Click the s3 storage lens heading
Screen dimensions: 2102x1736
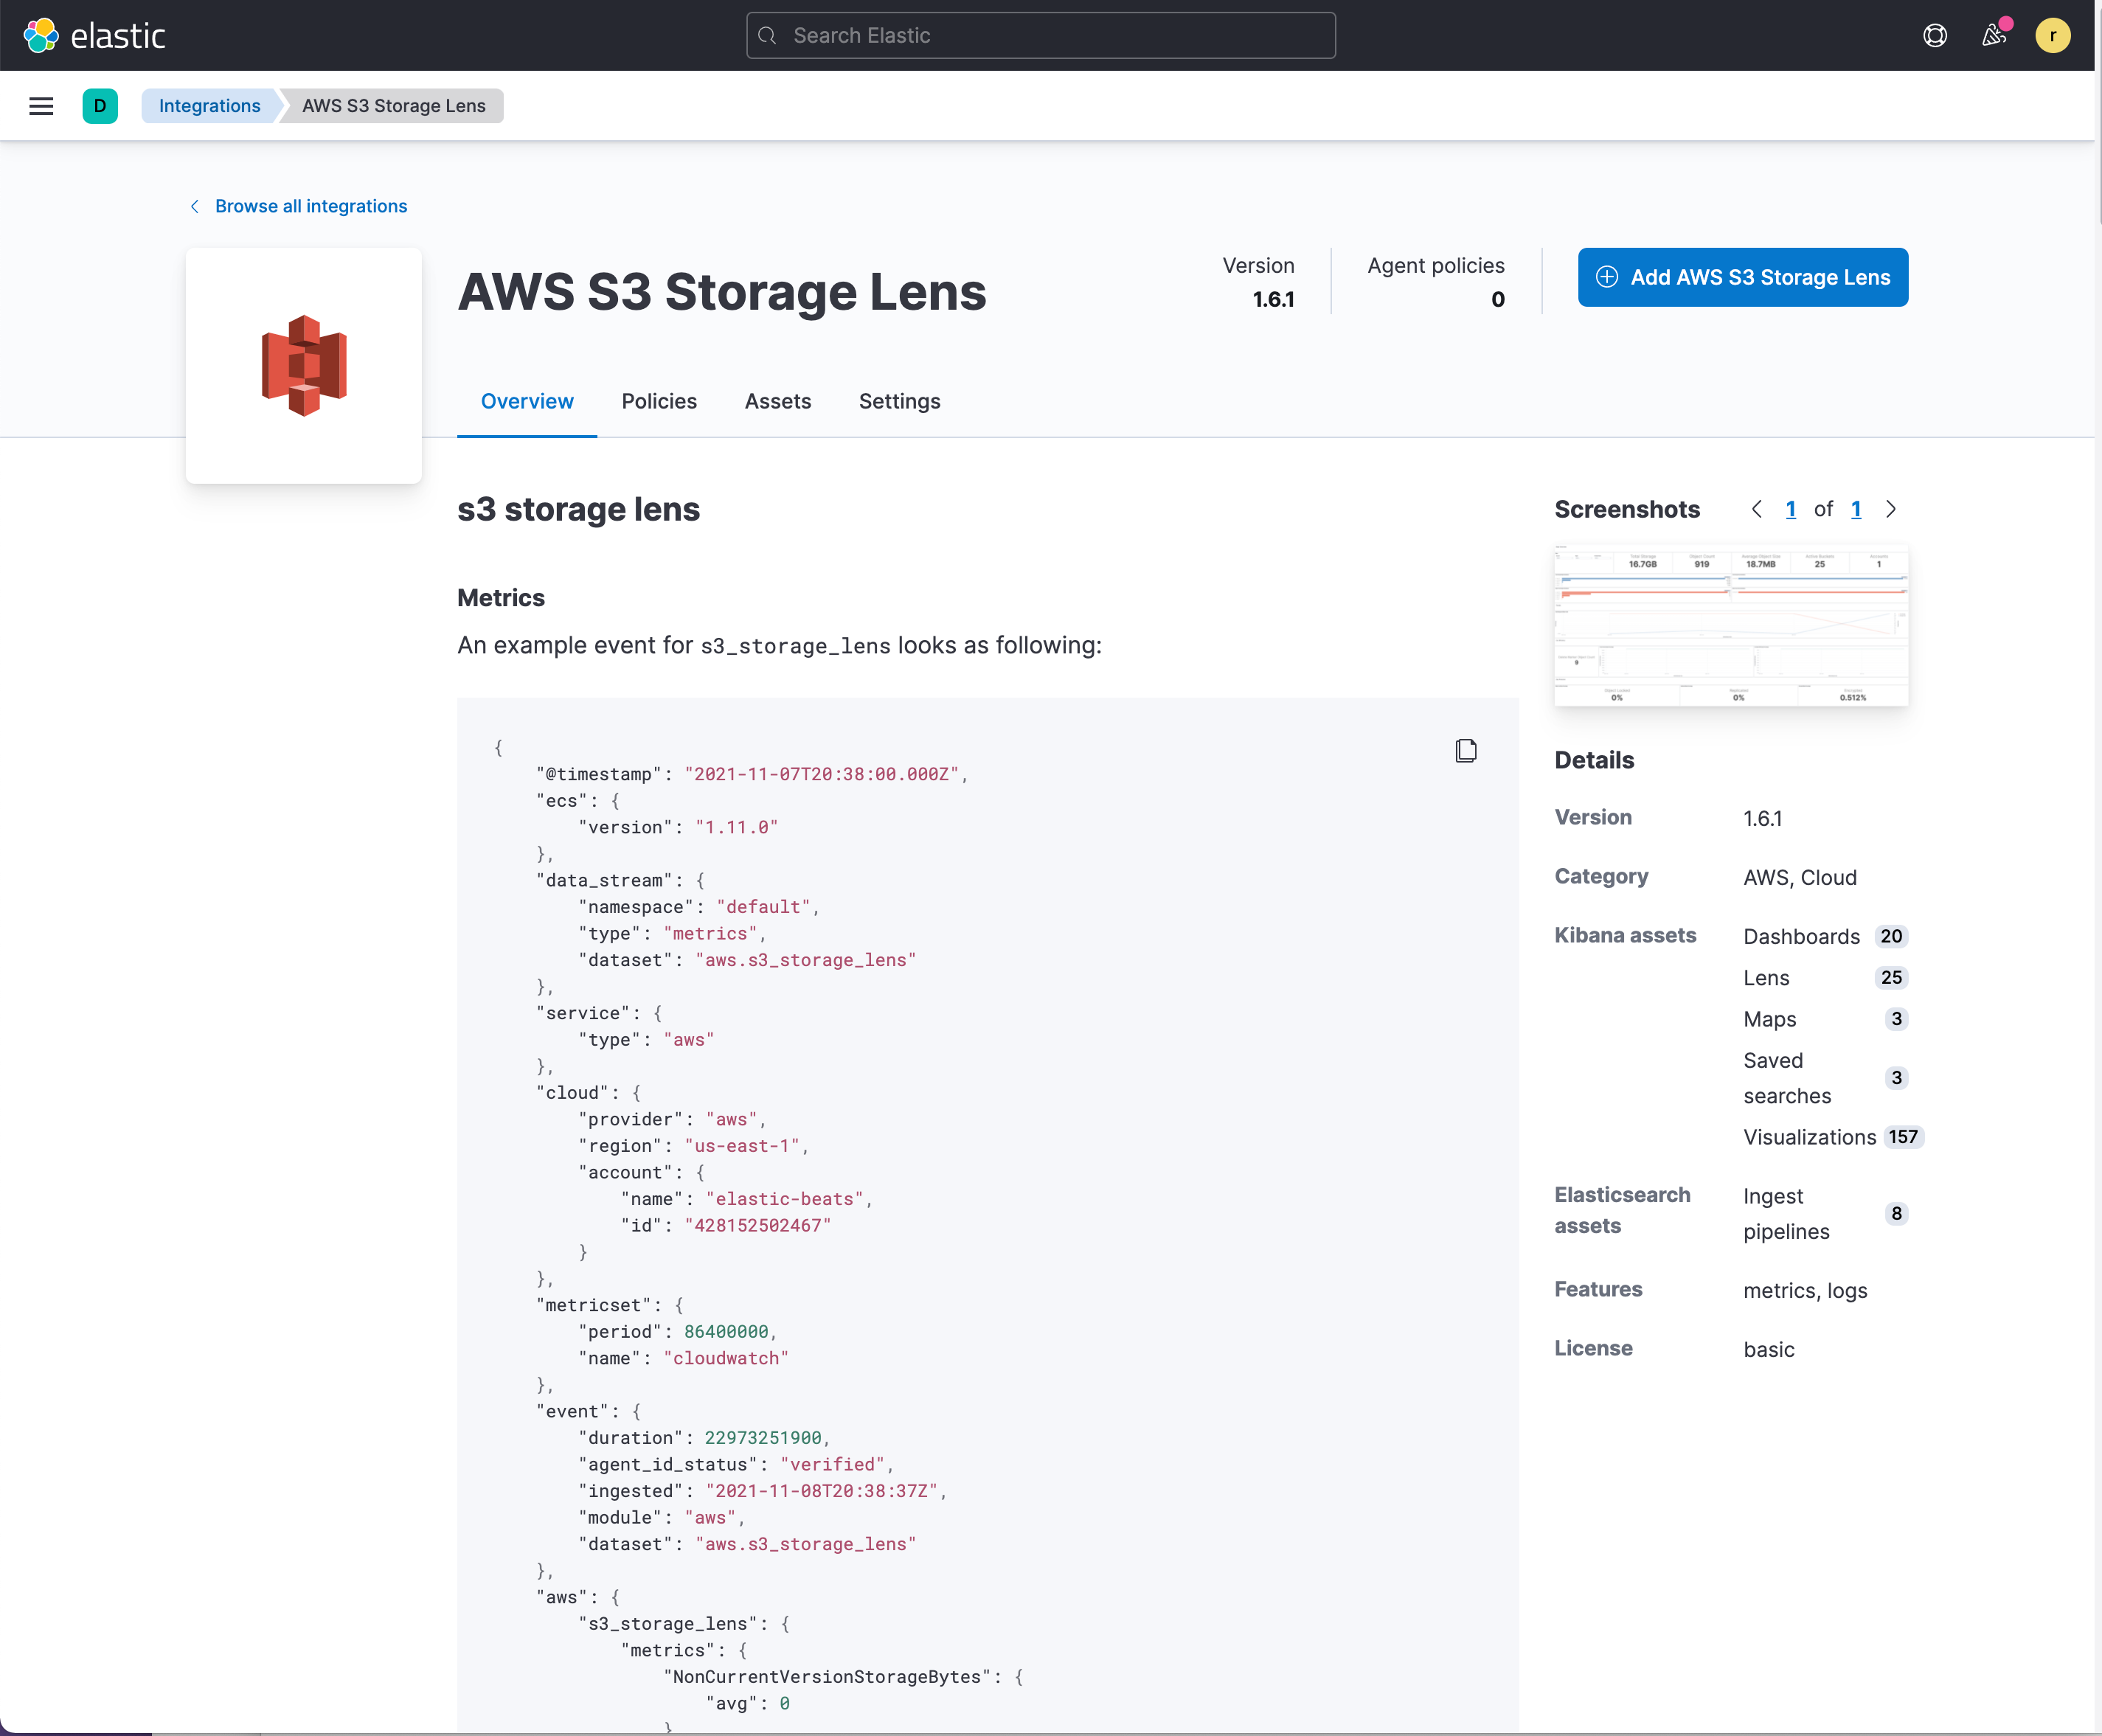coord(578,509)
